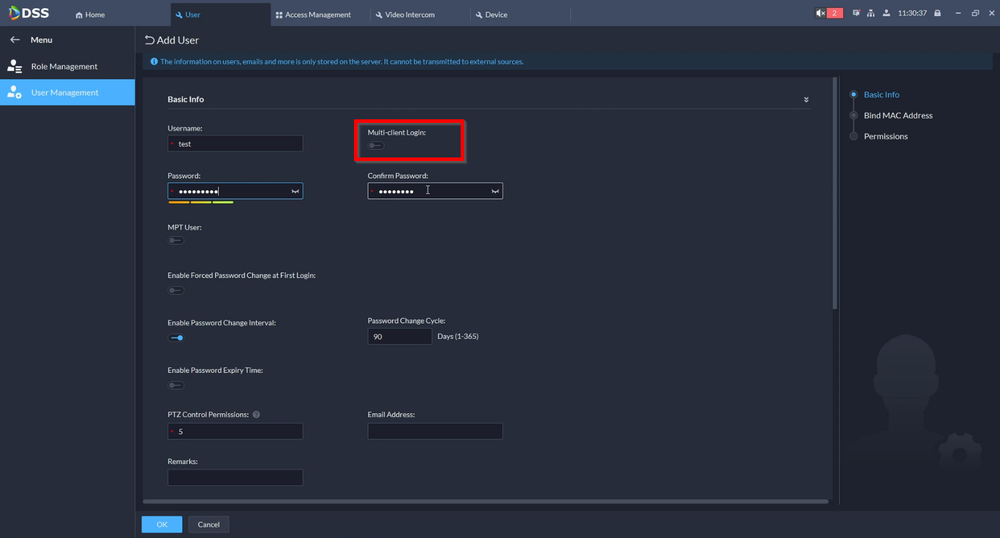Toggle Enable Forced Password Change at First Login
The image size is (1000, 538).
(x=176, y=291)
